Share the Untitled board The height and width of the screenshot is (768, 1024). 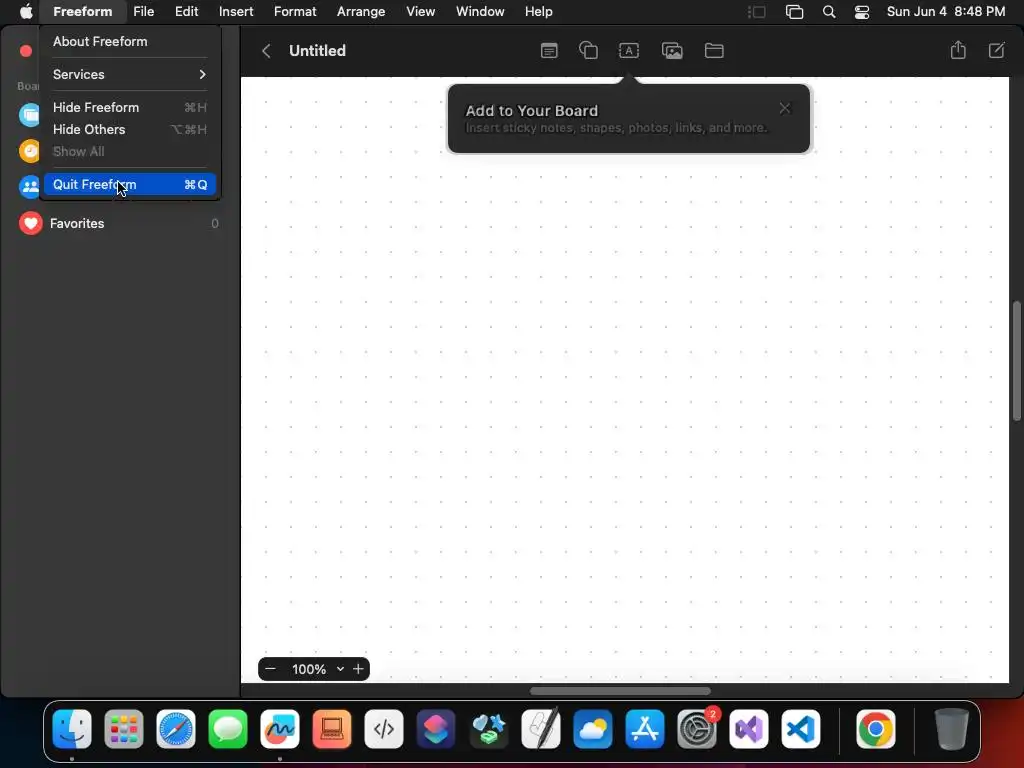click(958, 50)
